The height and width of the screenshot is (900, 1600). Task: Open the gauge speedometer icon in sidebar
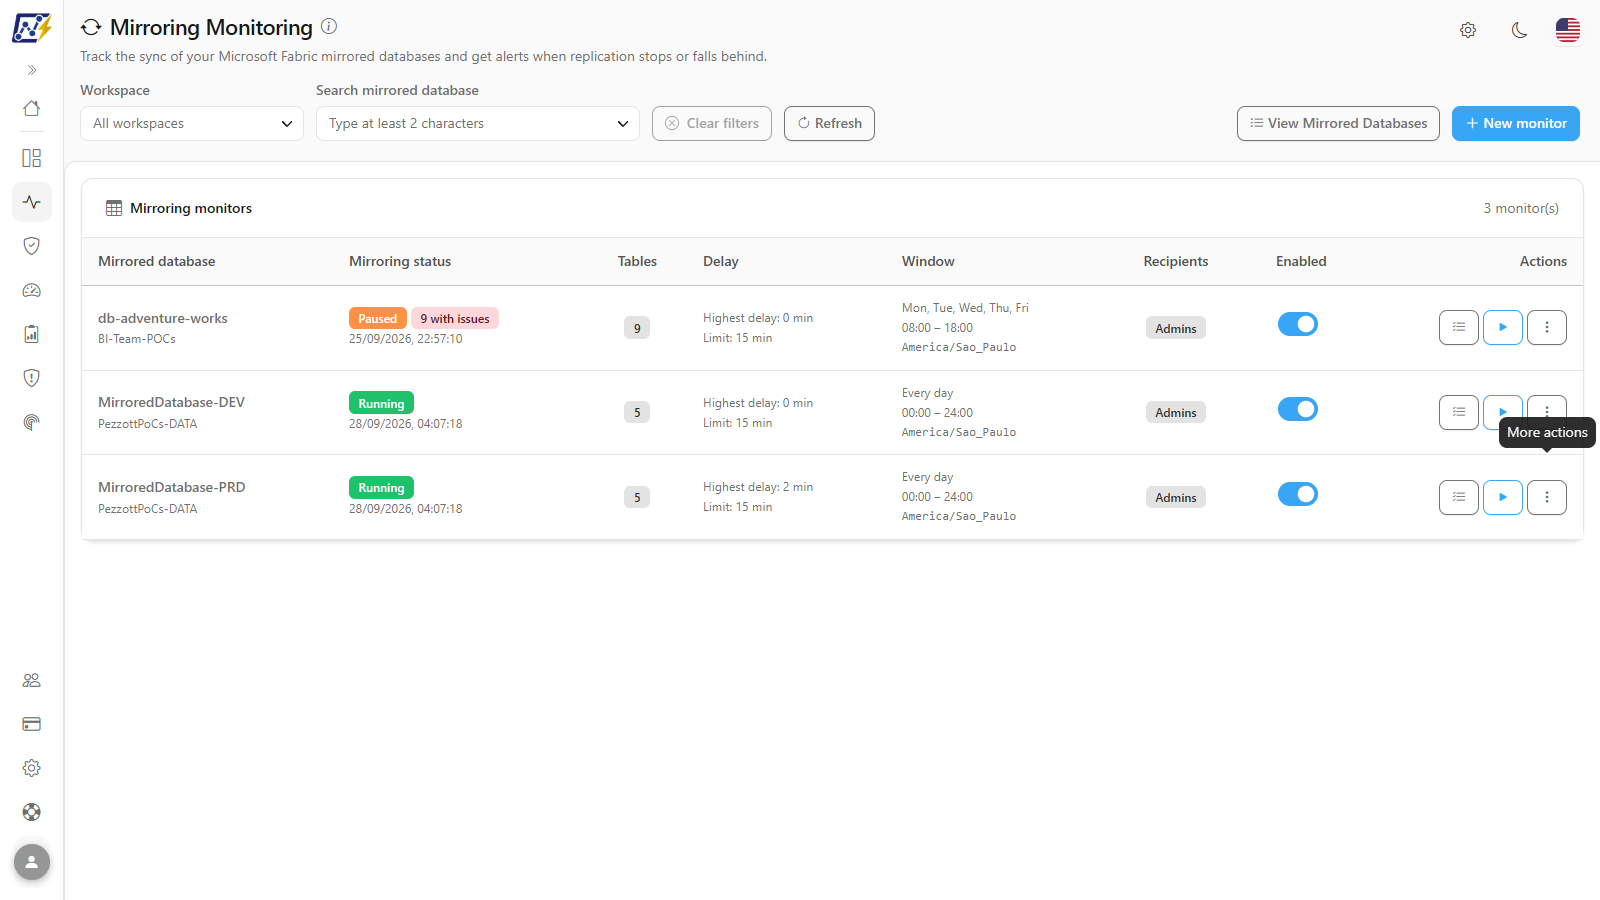[32, 290]
